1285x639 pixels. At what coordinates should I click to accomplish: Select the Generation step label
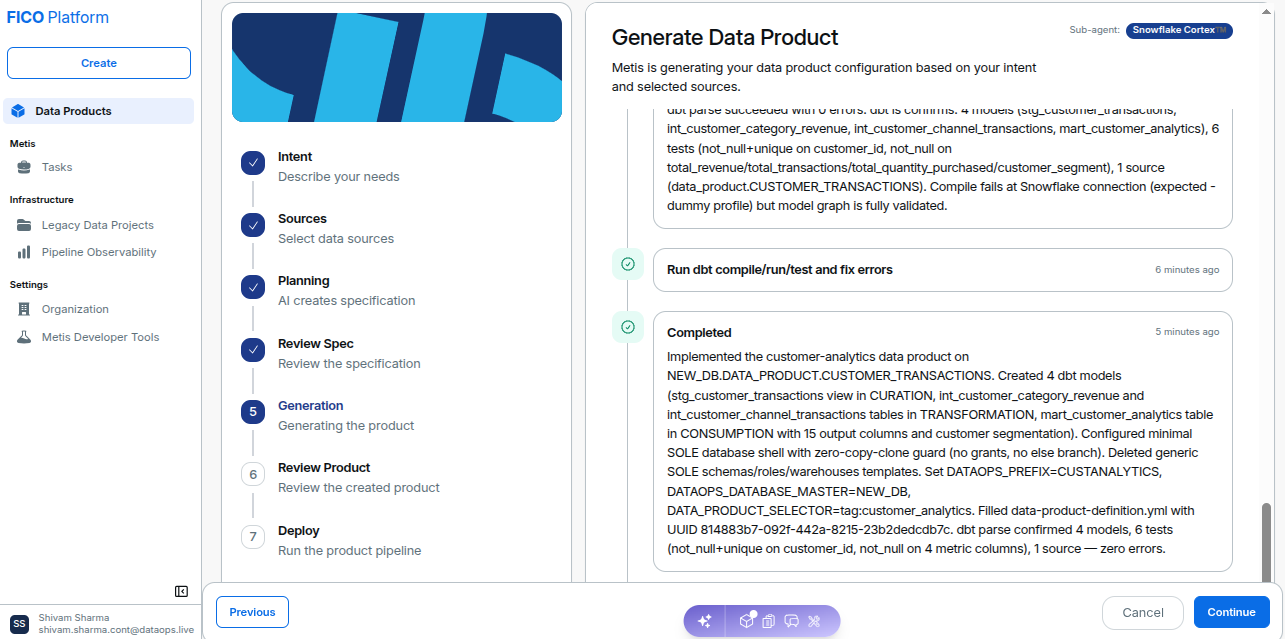pyautogui.click(x=310, y=406)
